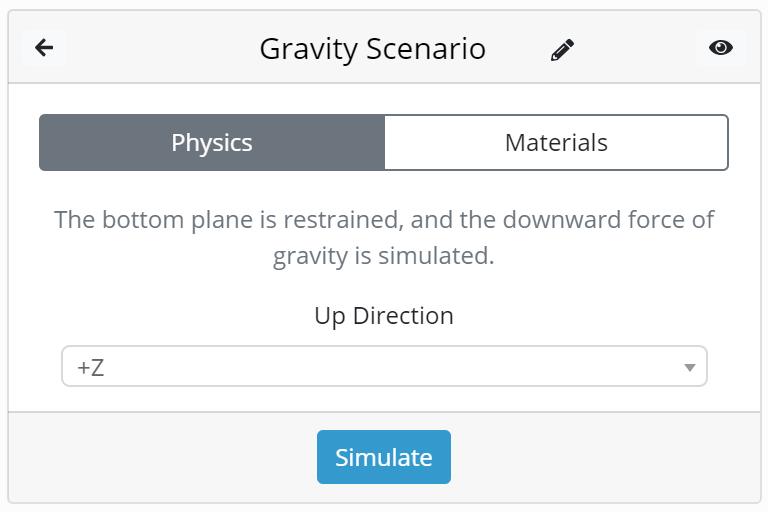
Task: Activate the grey Physics segment button
Action: [x=212, y=143]
